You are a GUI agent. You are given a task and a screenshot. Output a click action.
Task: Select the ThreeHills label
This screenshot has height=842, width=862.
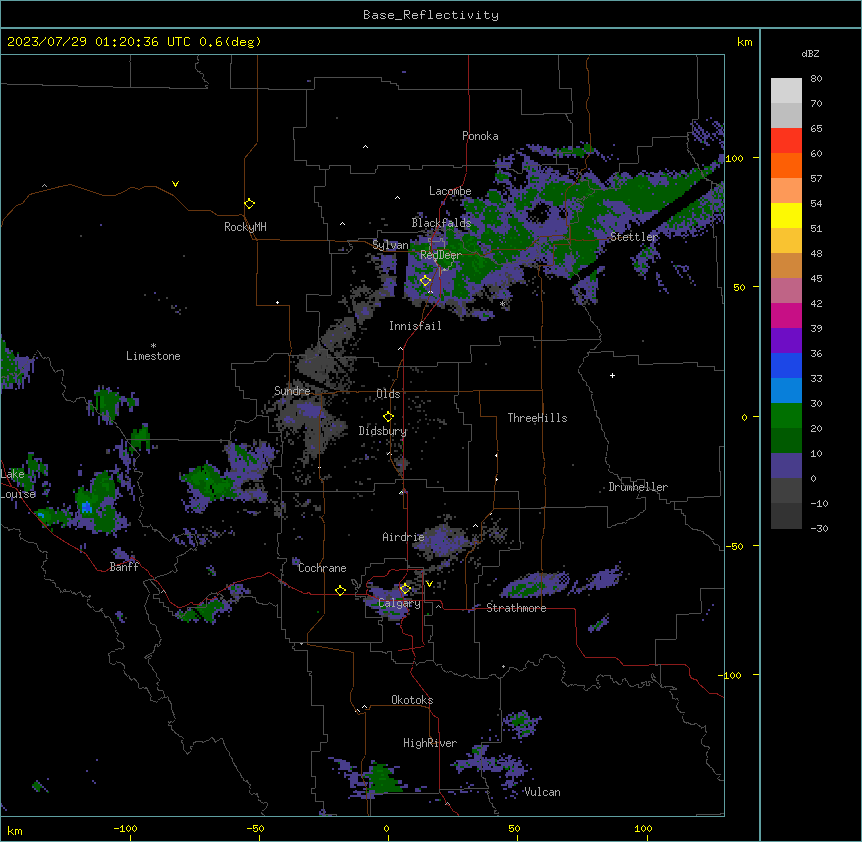click(537, 418)
